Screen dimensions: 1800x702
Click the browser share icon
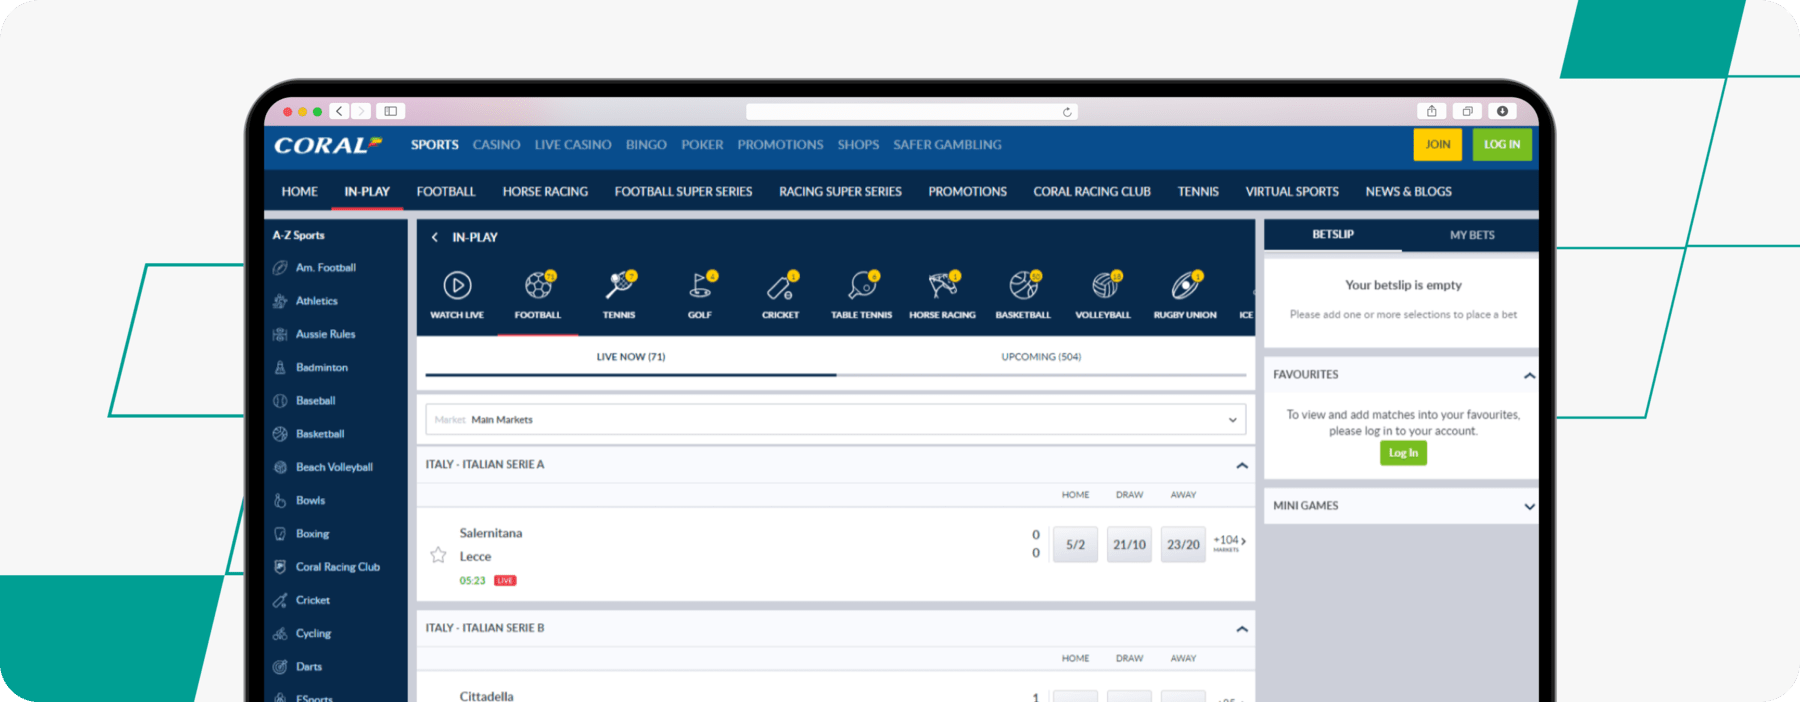[1431, 111]
